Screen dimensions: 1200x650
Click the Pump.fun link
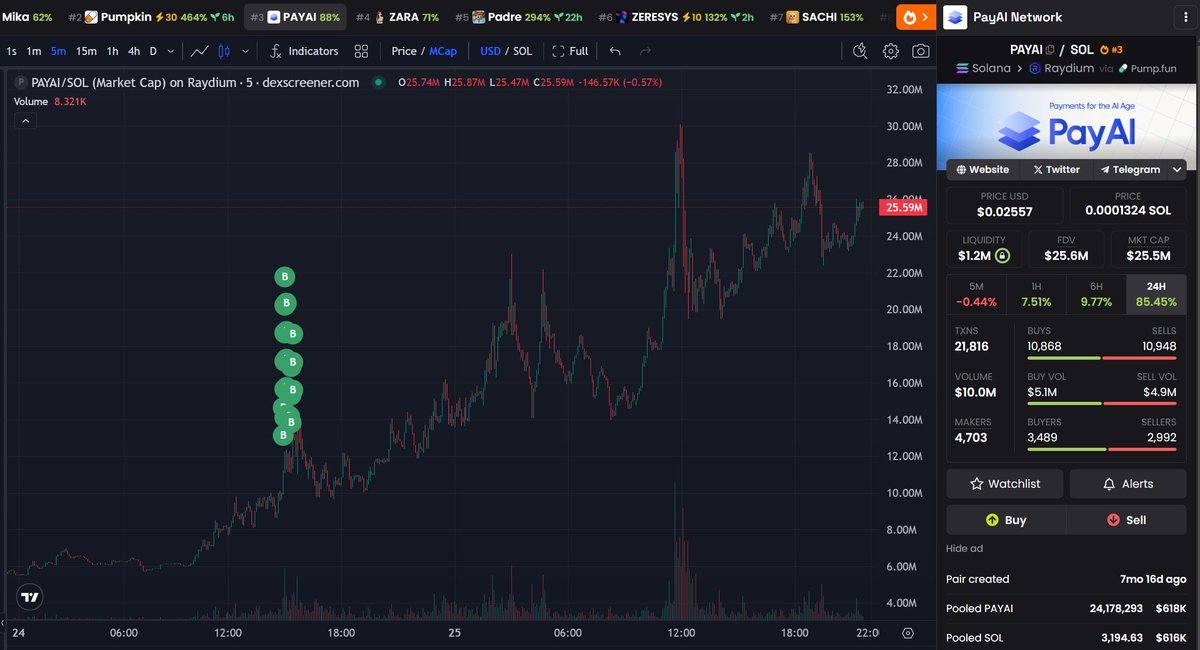[1147, 69]
